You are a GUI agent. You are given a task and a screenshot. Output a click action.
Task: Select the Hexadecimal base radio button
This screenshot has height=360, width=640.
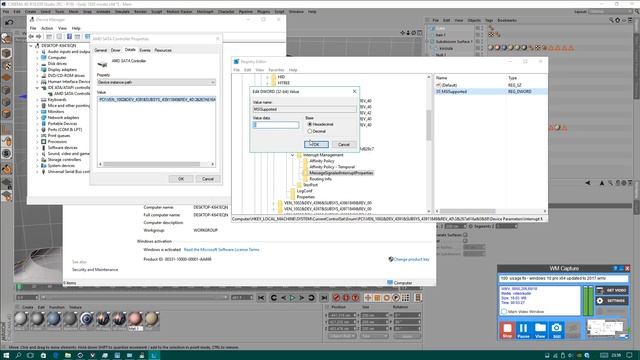[310, 124]
